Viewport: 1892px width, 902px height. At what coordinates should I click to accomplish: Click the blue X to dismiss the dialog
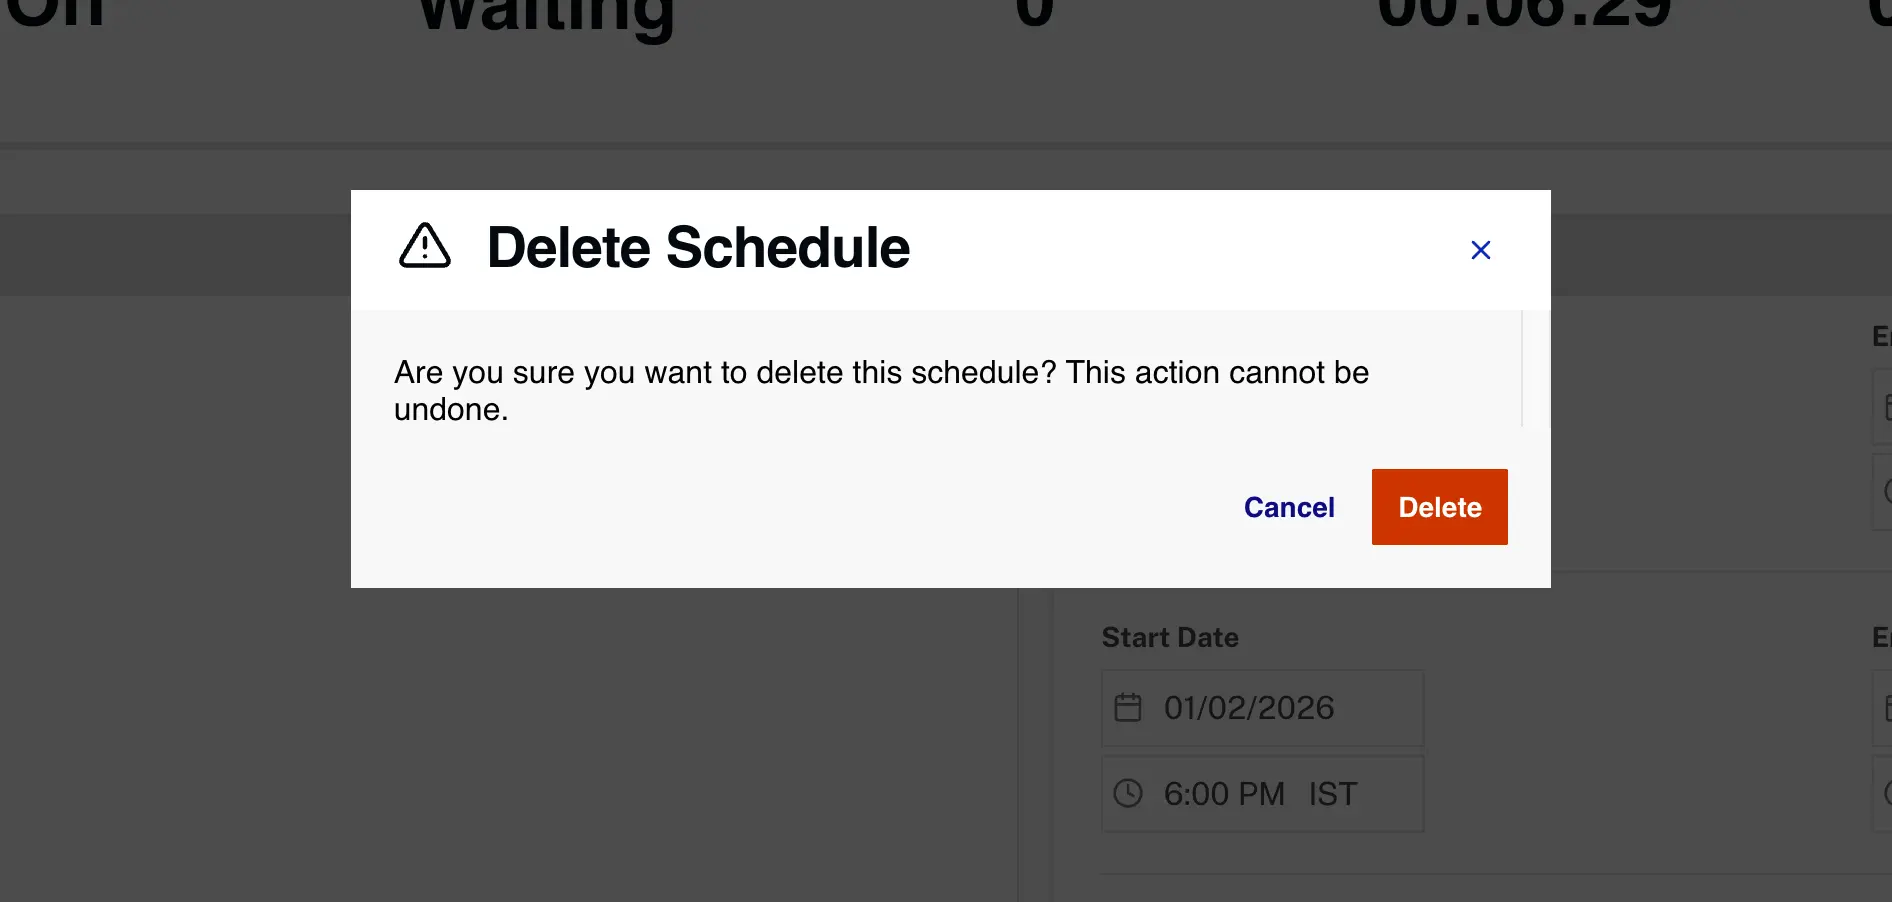(x=1480, y=250)
